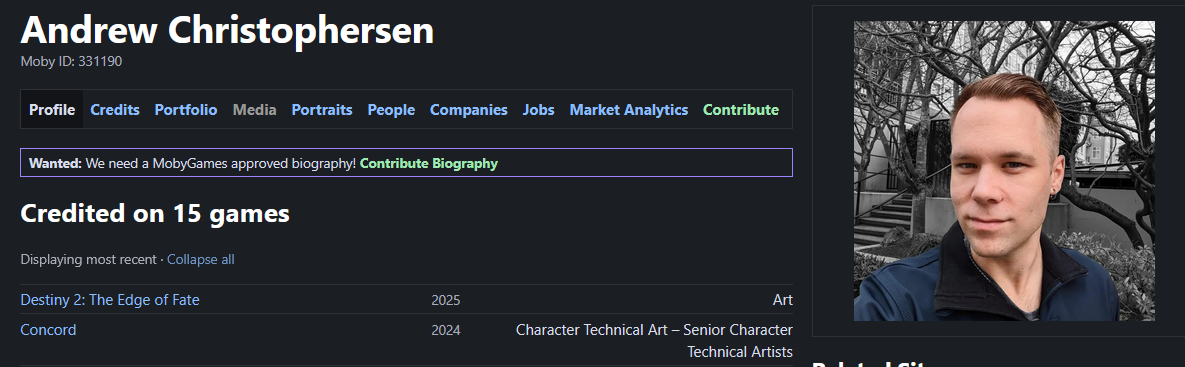Click the Wanted biography notice banner
This screenshot has width=1185, height=367.
pyautogui.click(x=407, y=162)
